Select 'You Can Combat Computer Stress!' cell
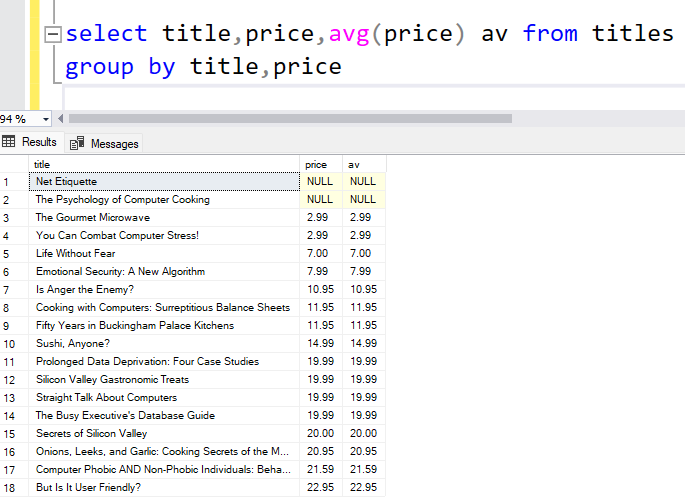Screen dimensions: 685x499 (164, 236)
